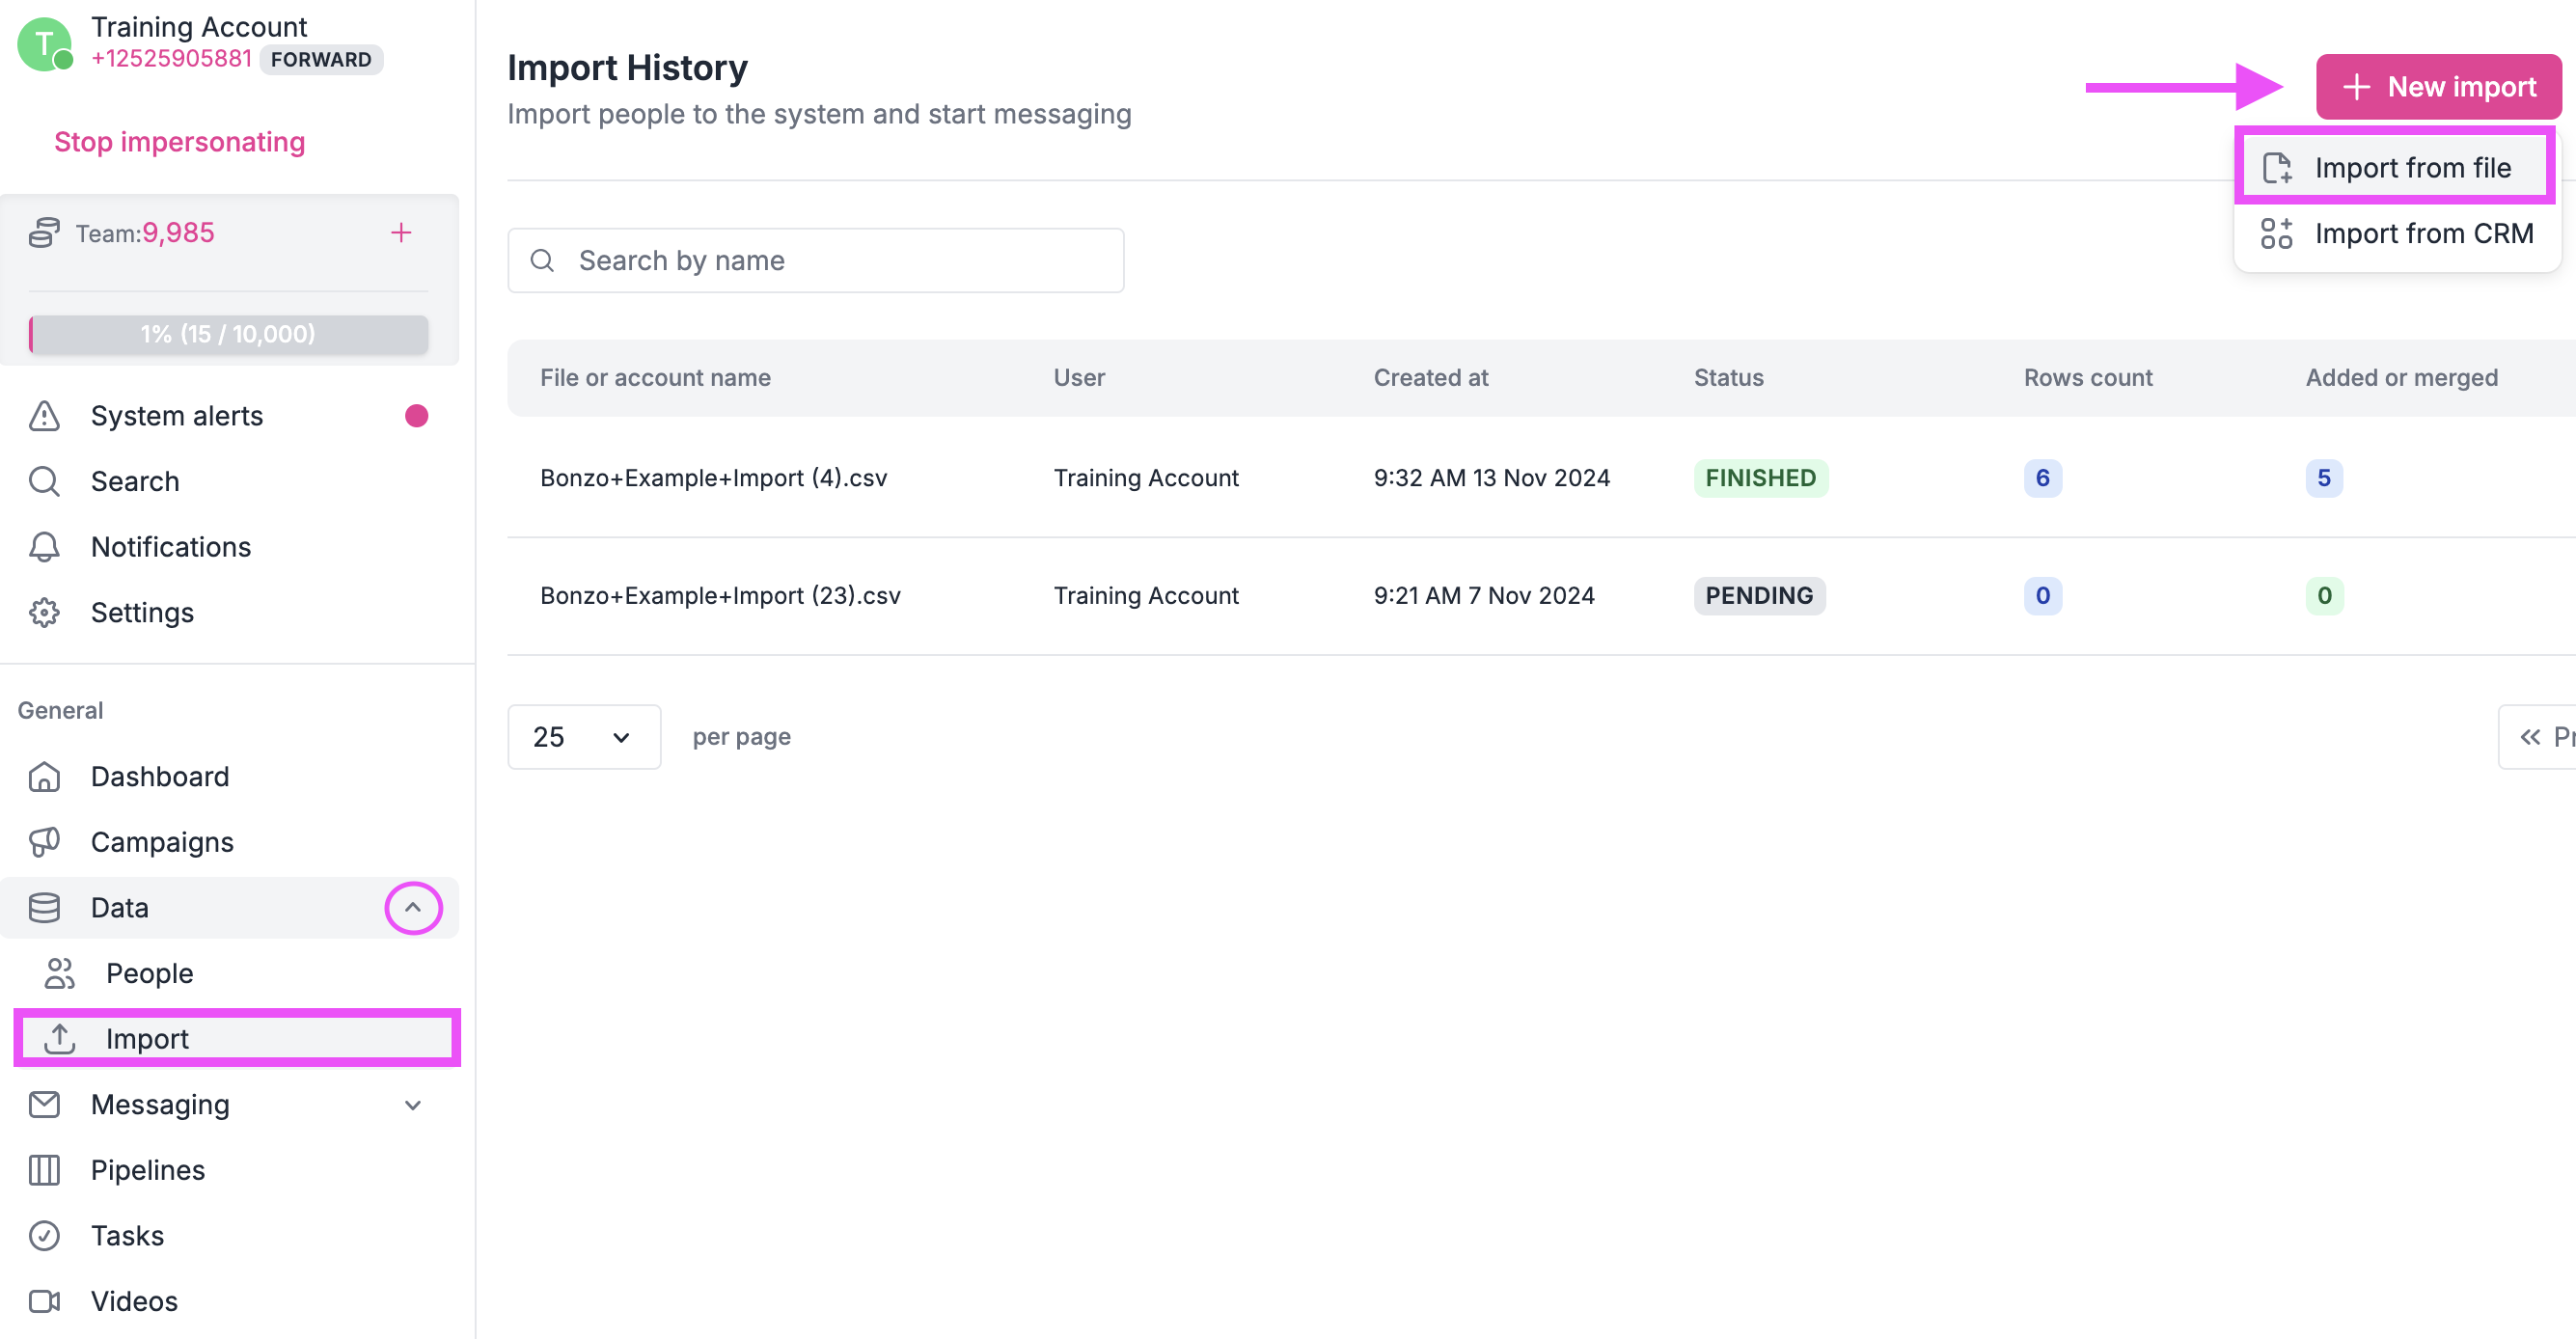The height and width of the screenshot is (1339, 2576).
Task: Click the Rows count column header
Action: click(x=2088, y=378)
